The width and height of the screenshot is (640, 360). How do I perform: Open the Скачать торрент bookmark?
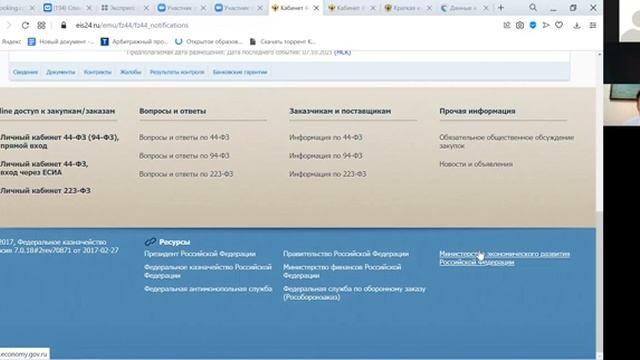[282, 42]
